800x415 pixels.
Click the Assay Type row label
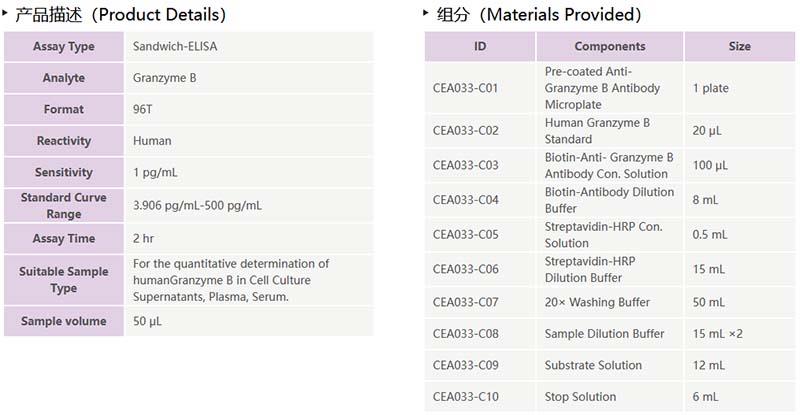tap(64, 47)
